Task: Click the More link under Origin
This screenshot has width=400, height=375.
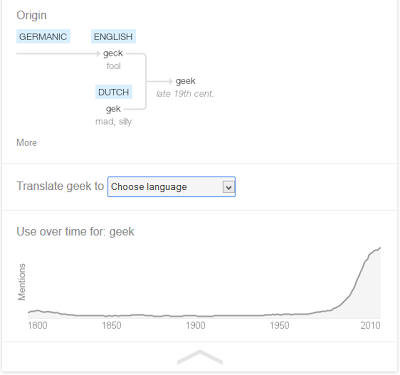Action: [27, 143]
